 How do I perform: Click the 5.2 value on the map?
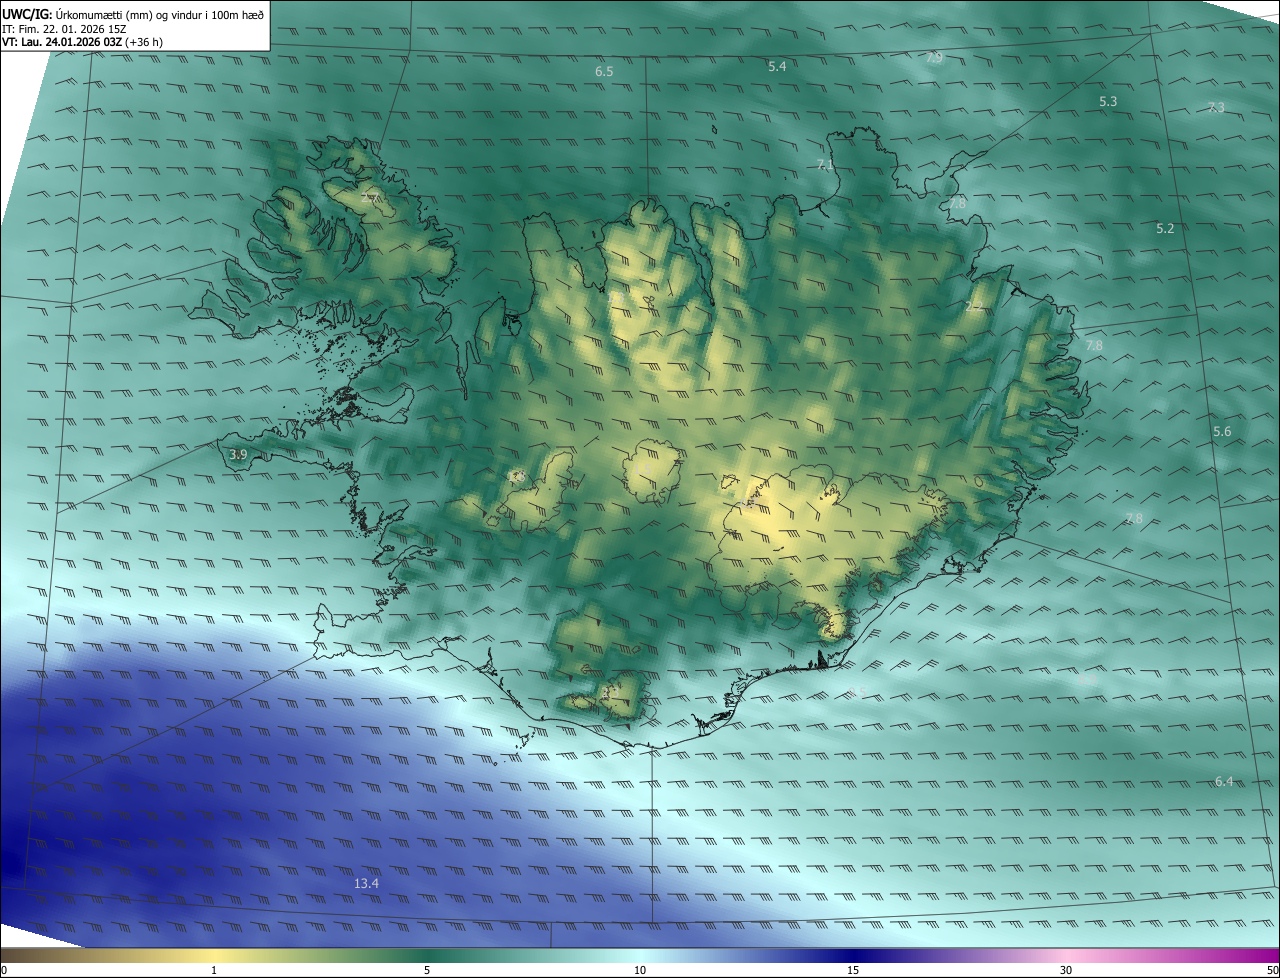tap(1165, 229)
